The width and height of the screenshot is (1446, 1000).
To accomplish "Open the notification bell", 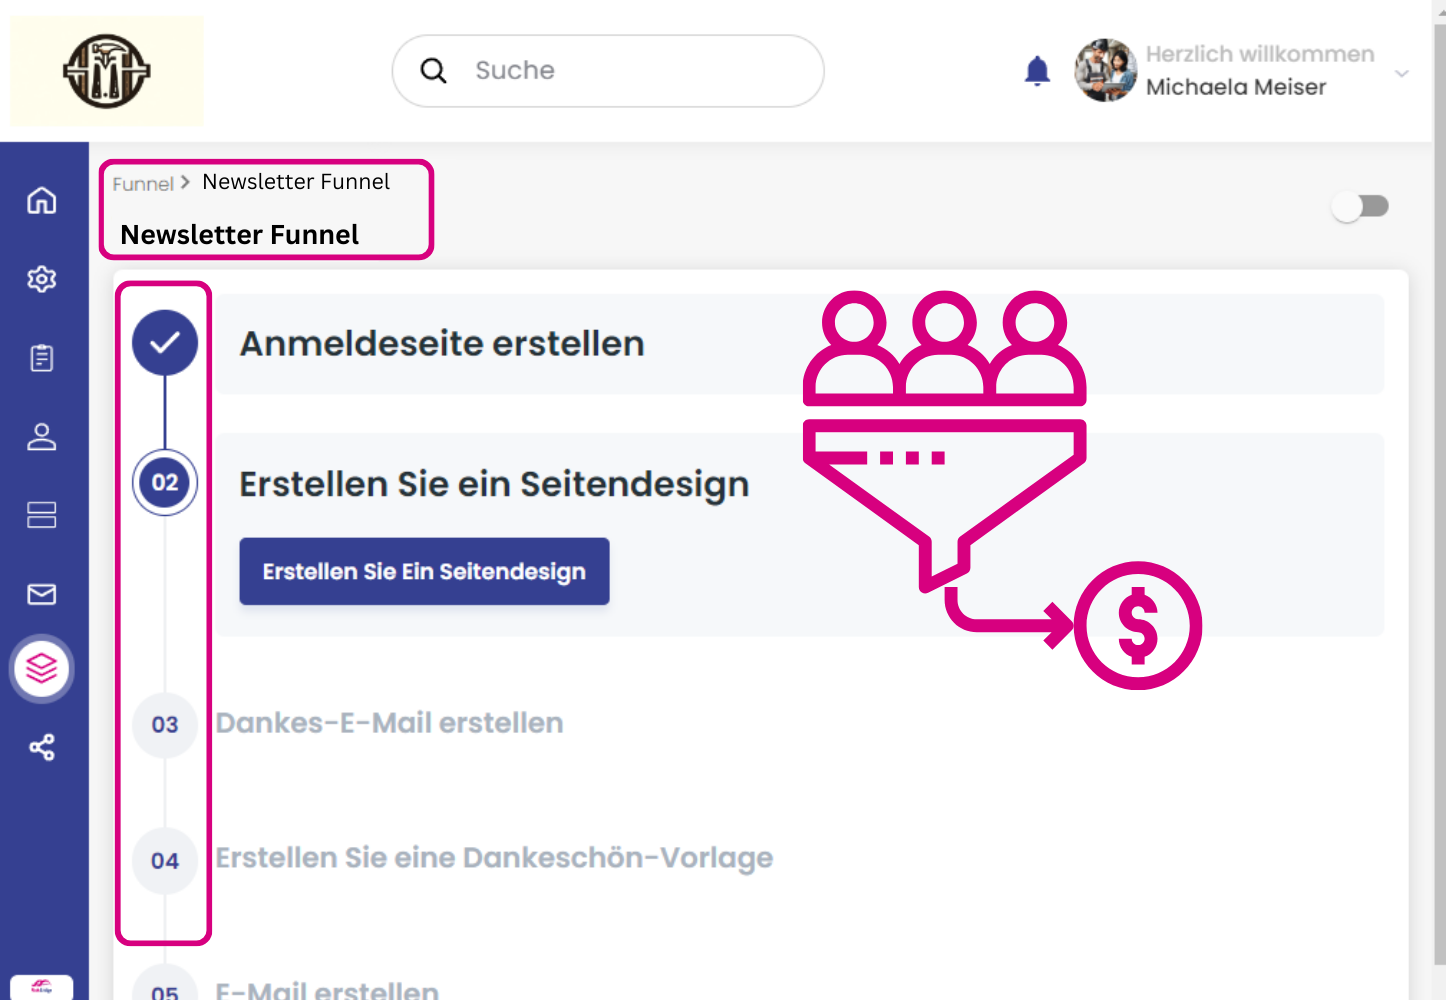I will [1037, 71].
